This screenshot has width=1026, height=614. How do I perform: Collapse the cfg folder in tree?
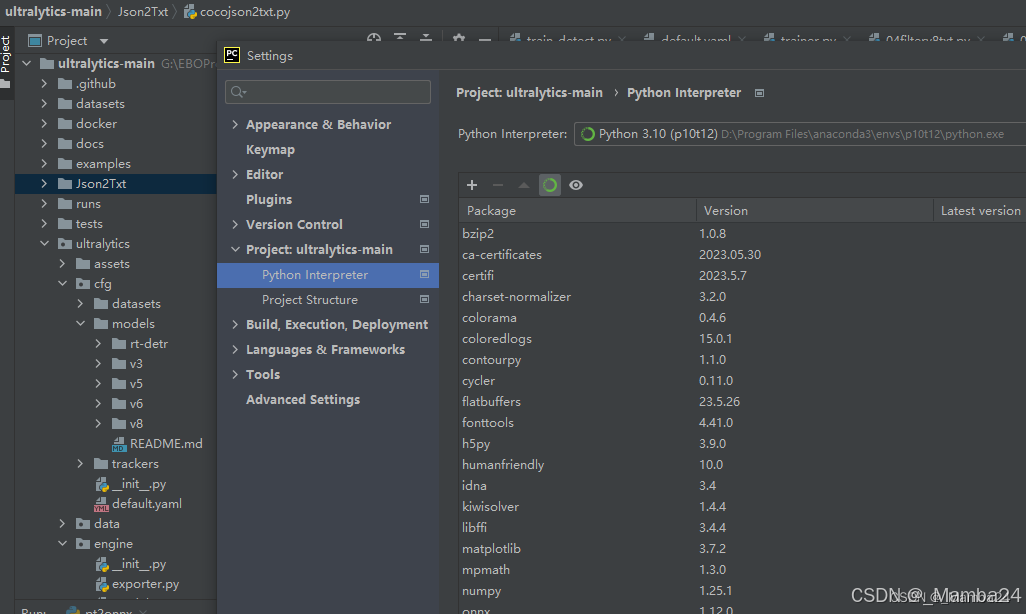[x=62, y=284]
